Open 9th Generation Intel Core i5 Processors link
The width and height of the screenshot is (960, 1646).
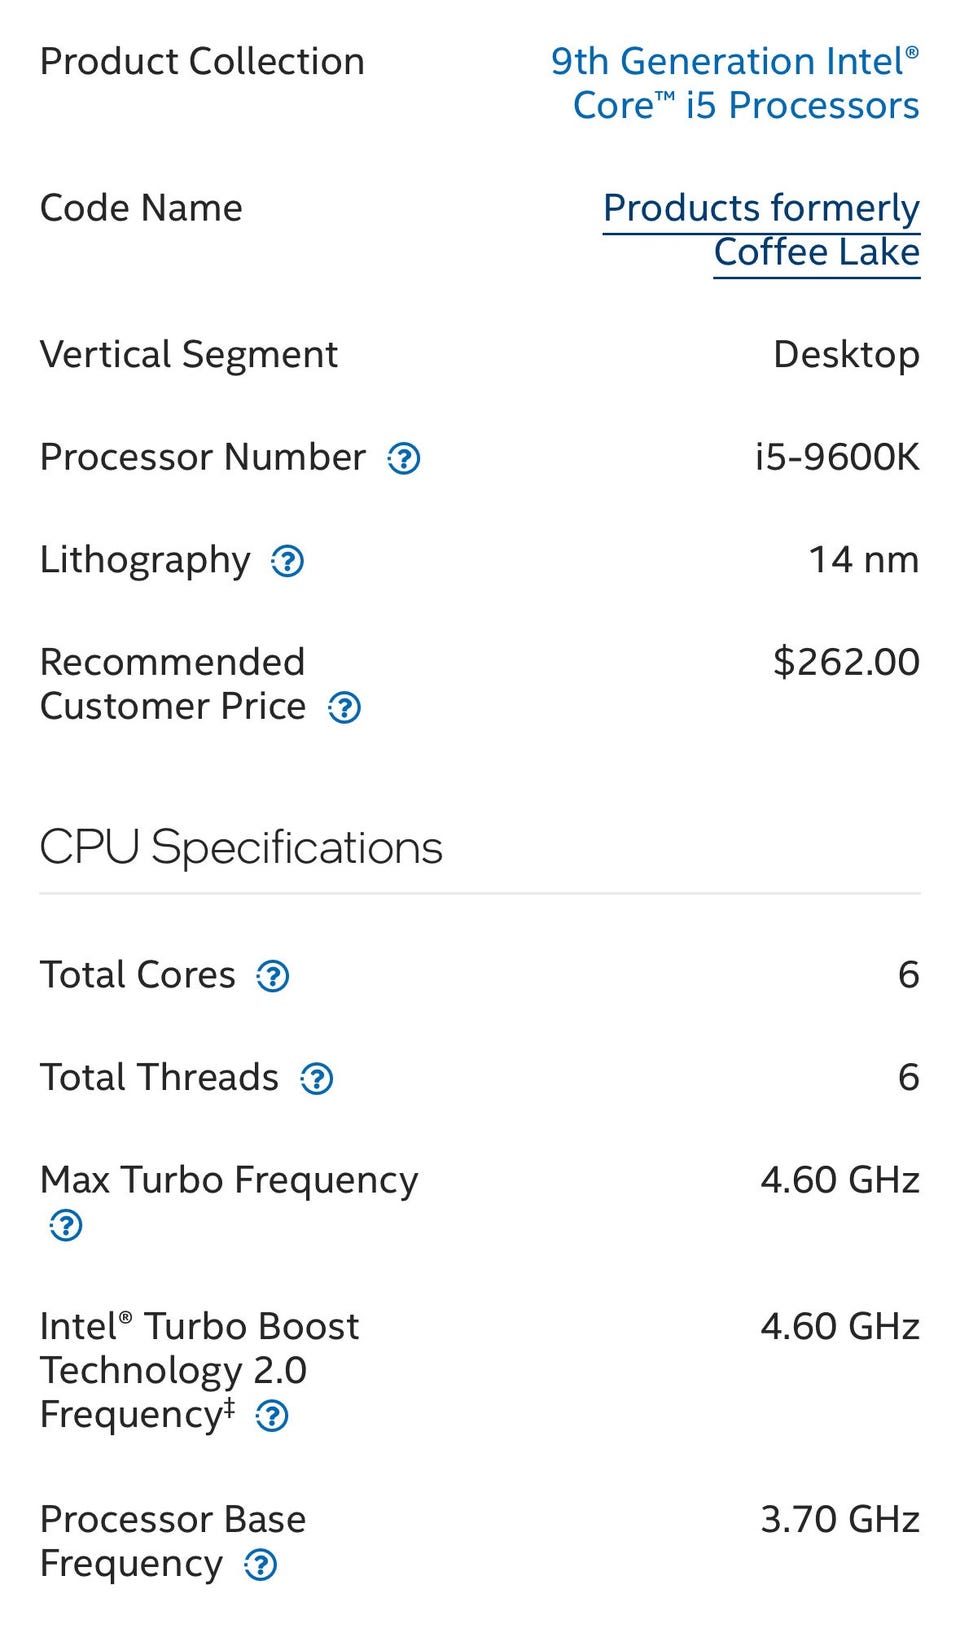tap(735, 83)
